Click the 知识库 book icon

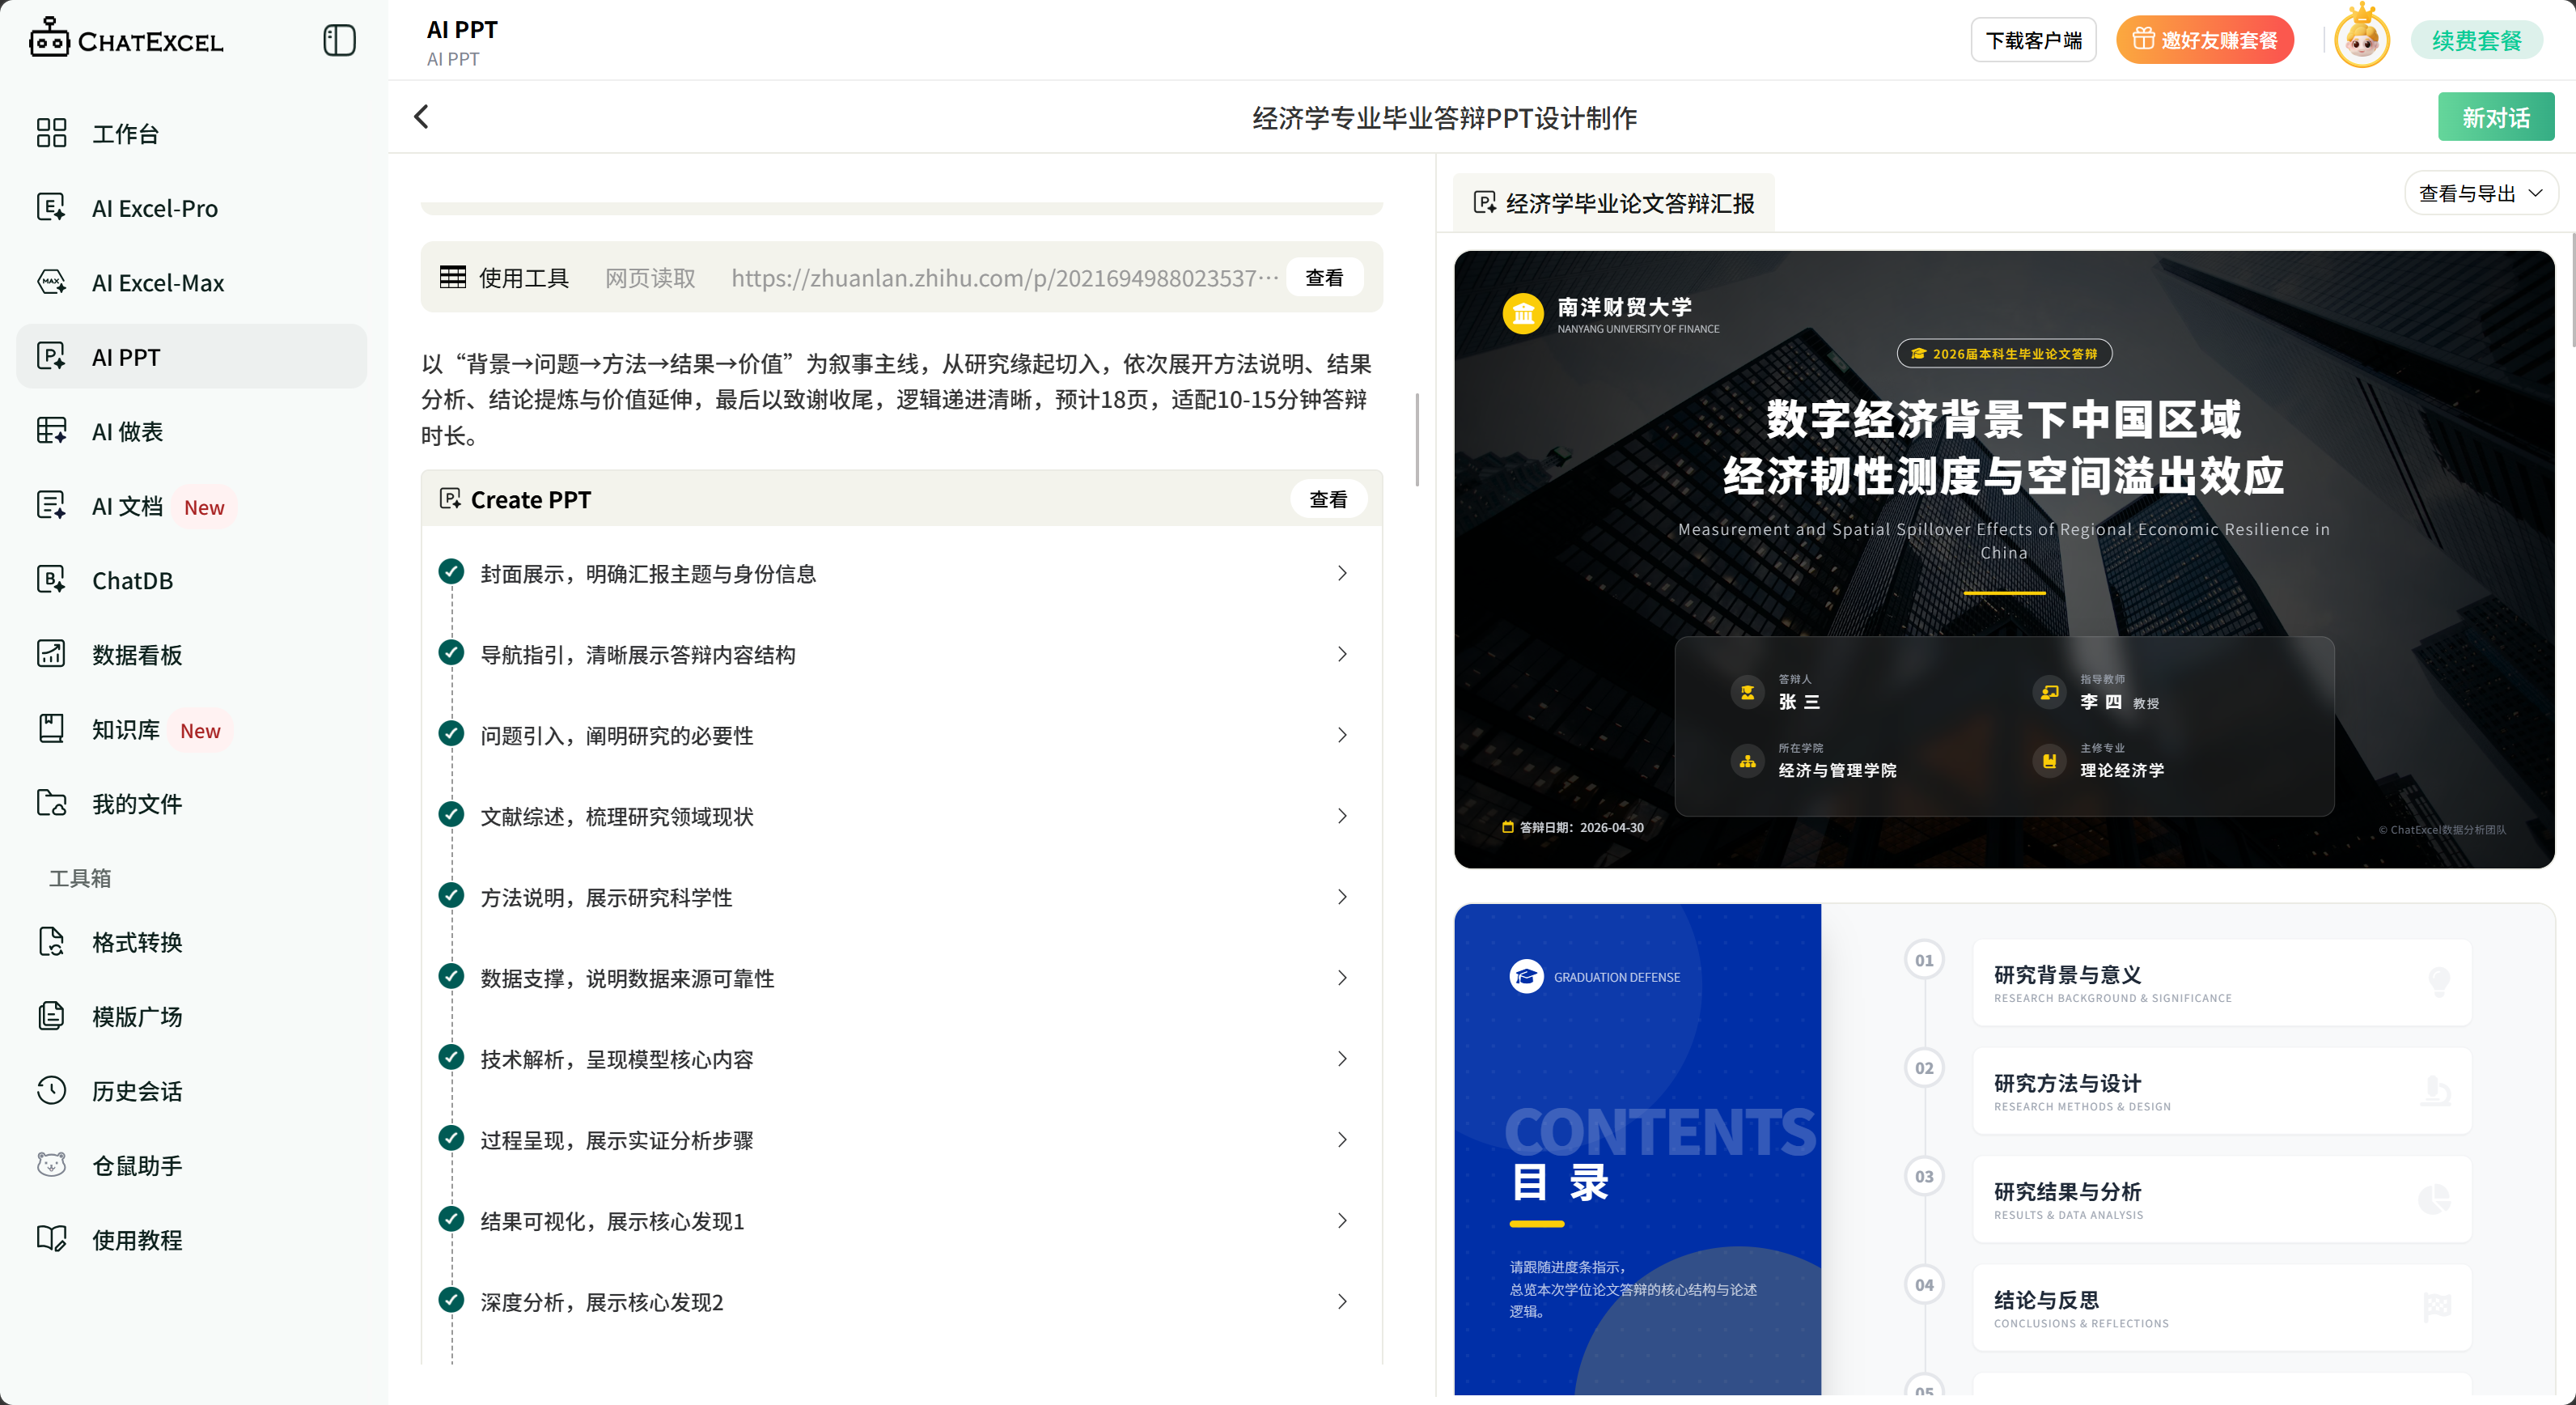click(51, 729)
